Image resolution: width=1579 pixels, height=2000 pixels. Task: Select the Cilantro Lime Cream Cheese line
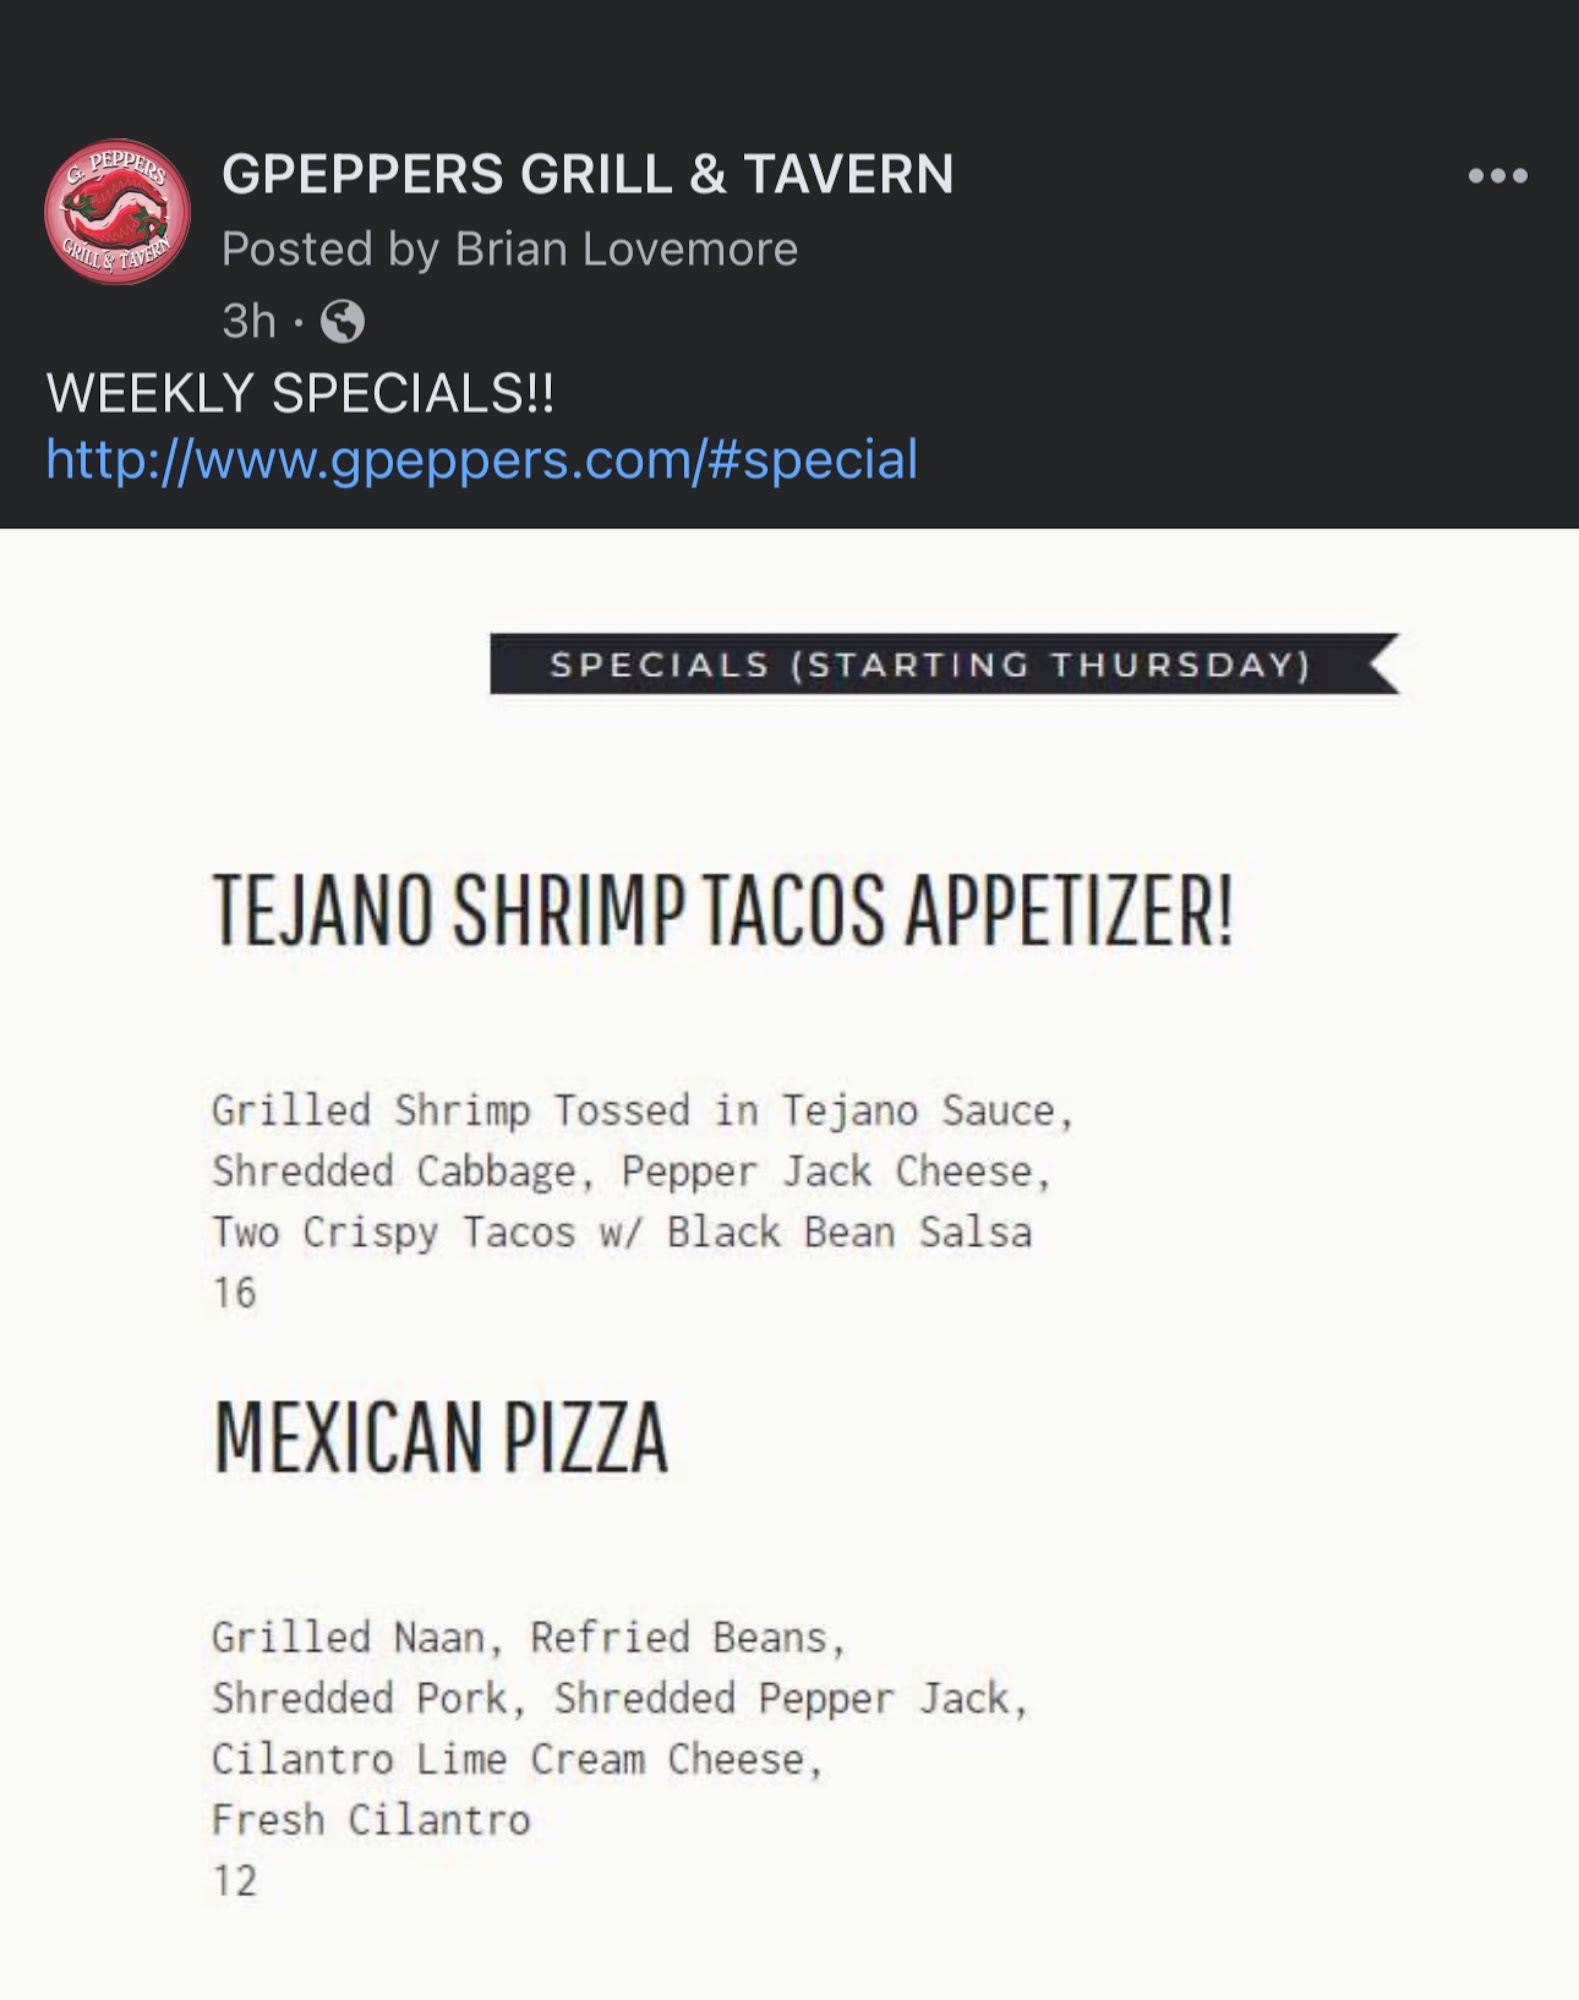[516, 1760]
